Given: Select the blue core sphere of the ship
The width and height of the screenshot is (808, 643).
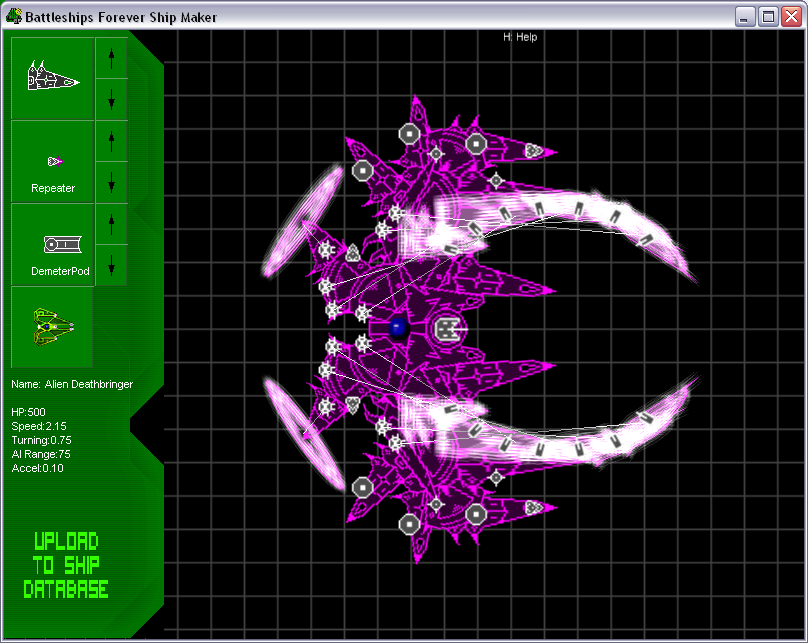Looking at the screenshot, I should pyautogui.click(x=398, y=328).
